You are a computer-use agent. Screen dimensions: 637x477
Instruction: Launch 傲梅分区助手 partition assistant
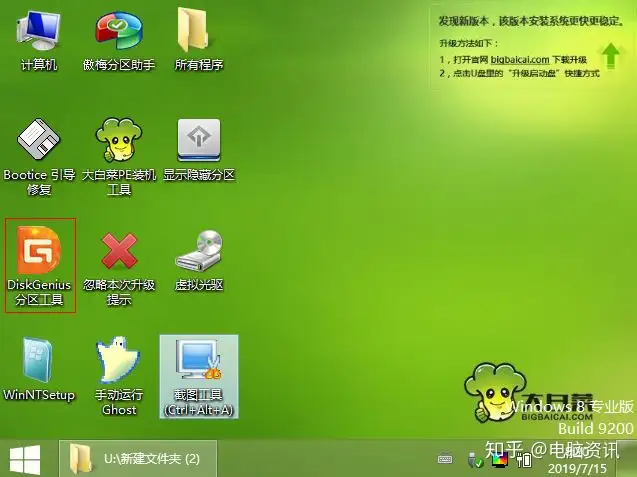click(x=119, y=41)
